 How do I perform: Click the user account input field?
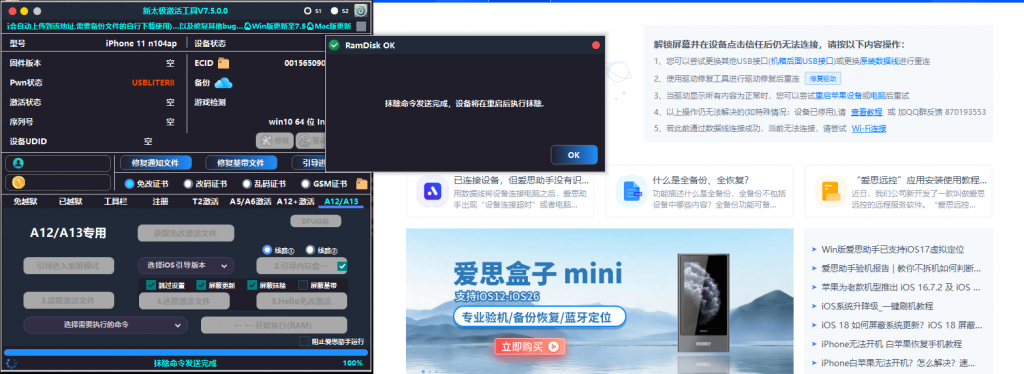click(58, 163)
